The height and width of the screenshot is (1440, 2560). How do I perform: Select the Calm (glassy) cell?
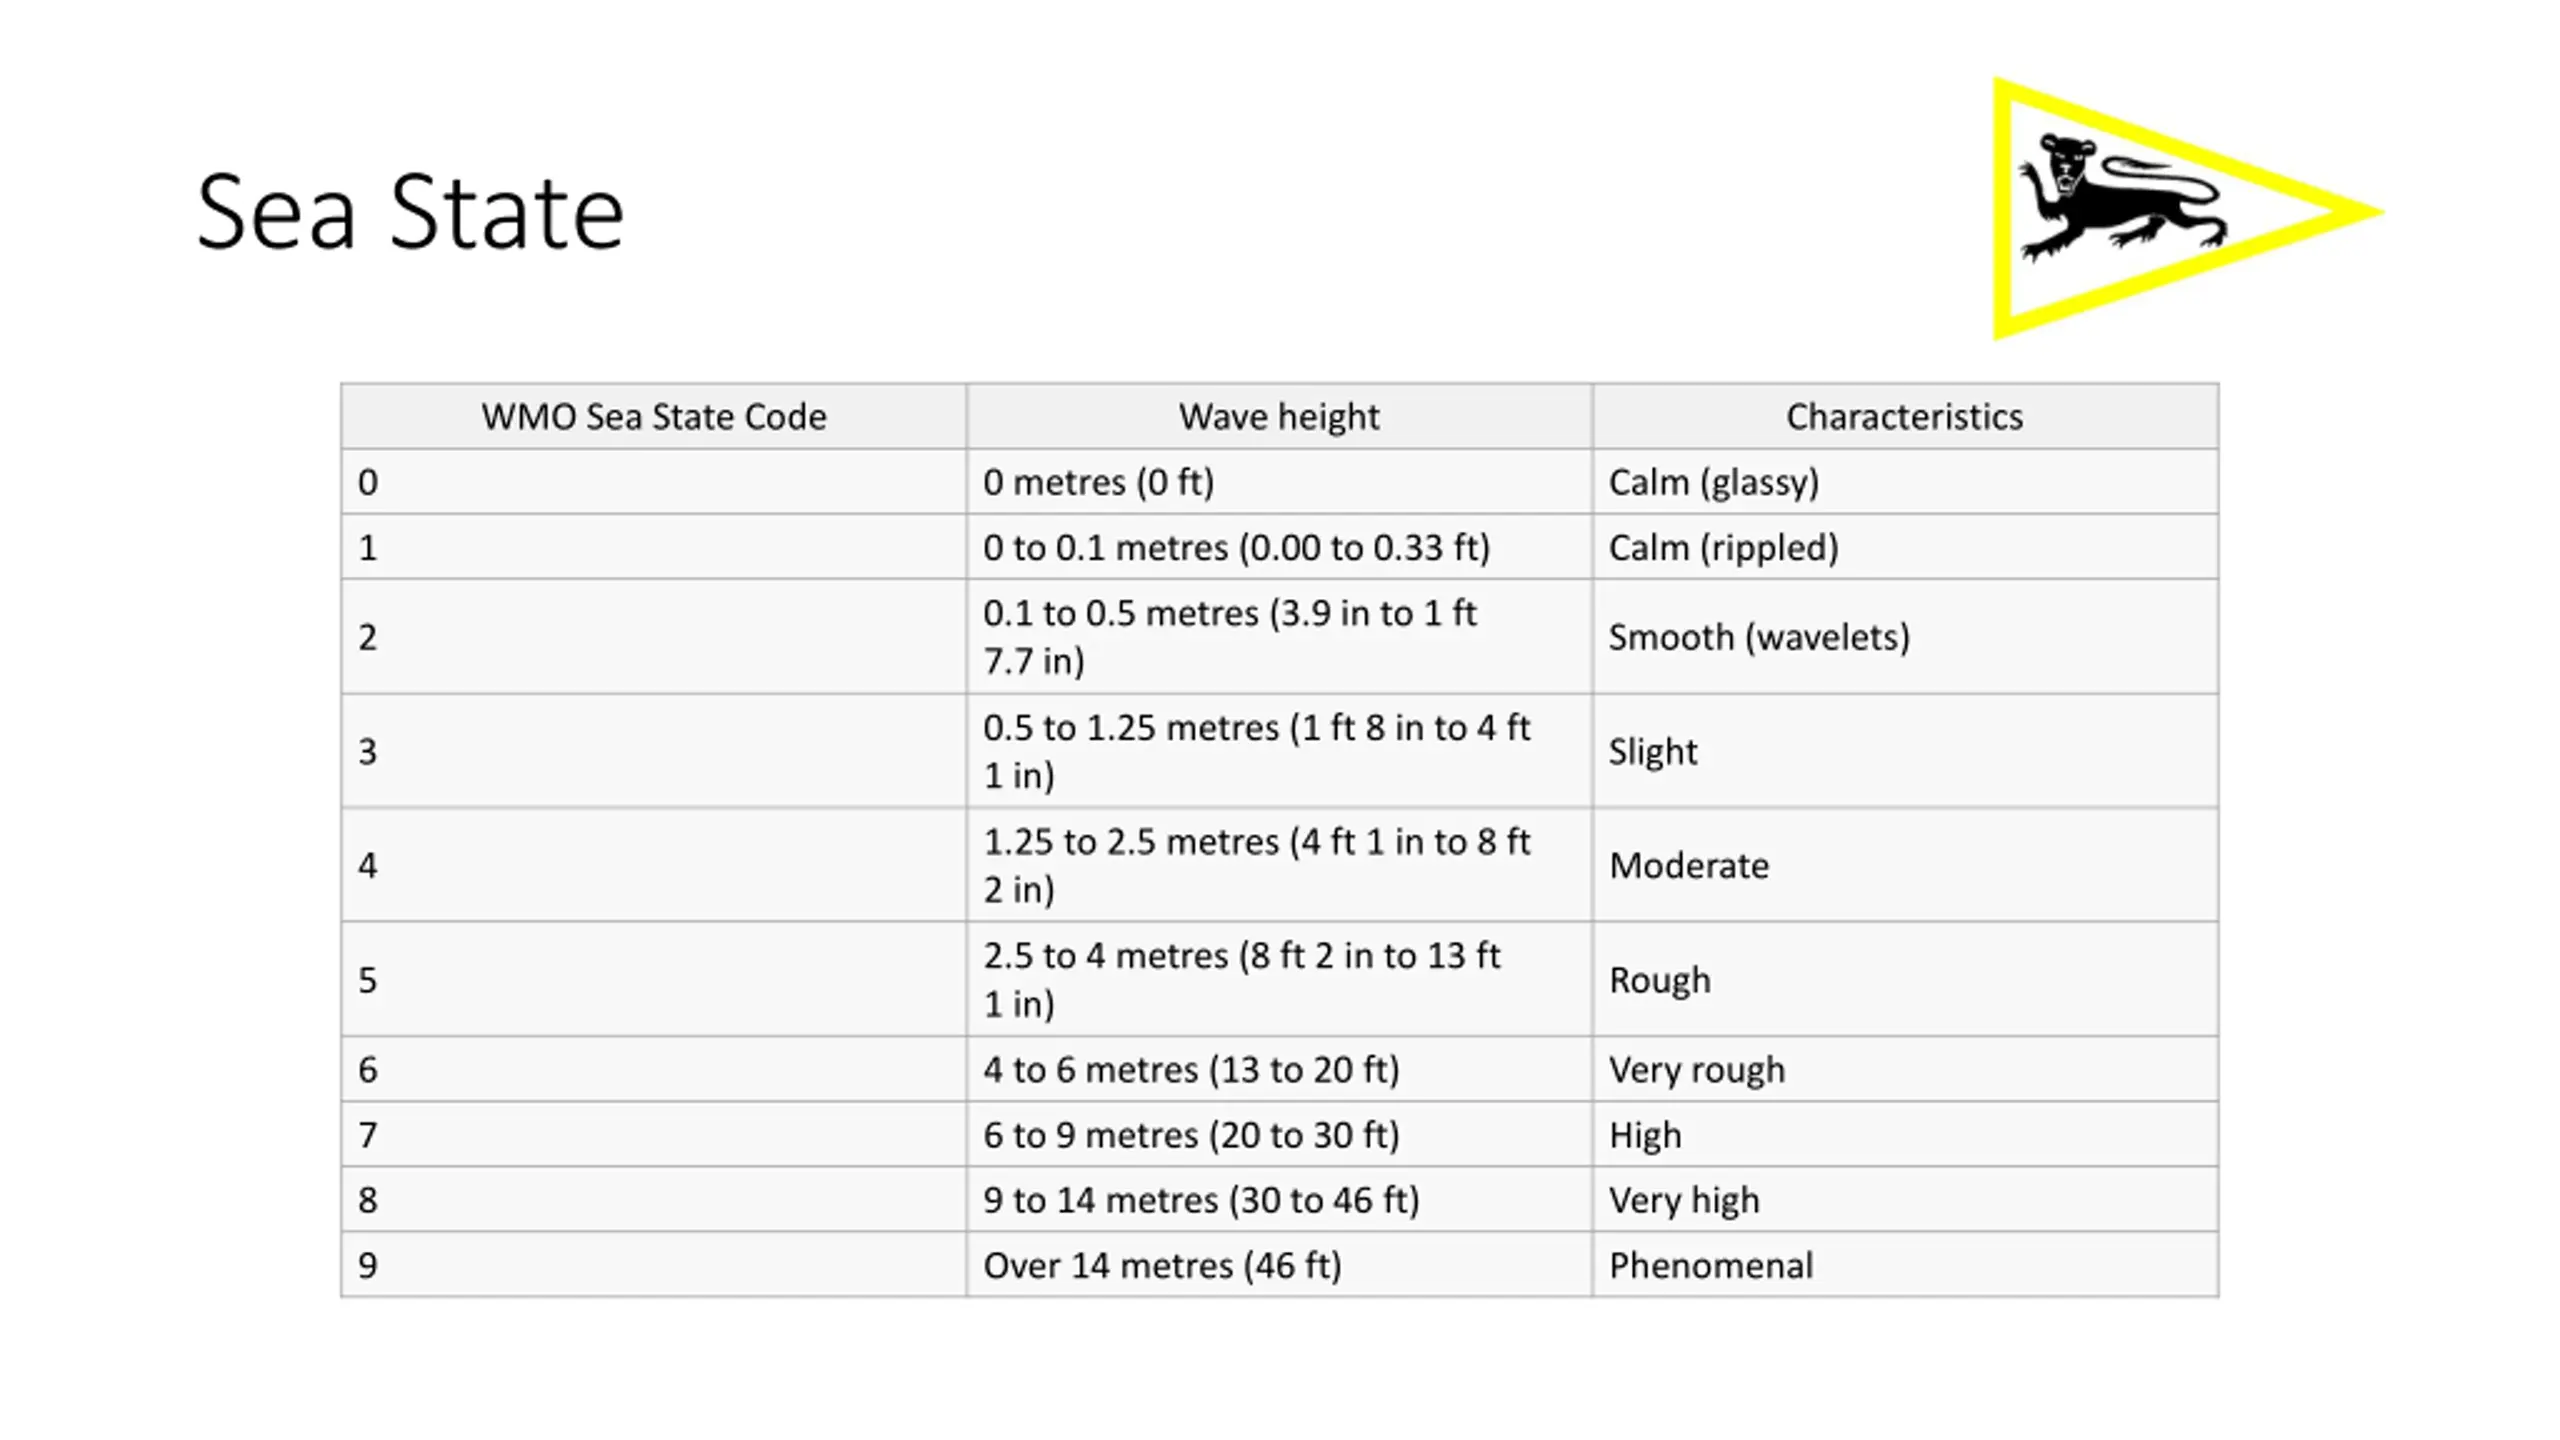tap(1905, 482)
